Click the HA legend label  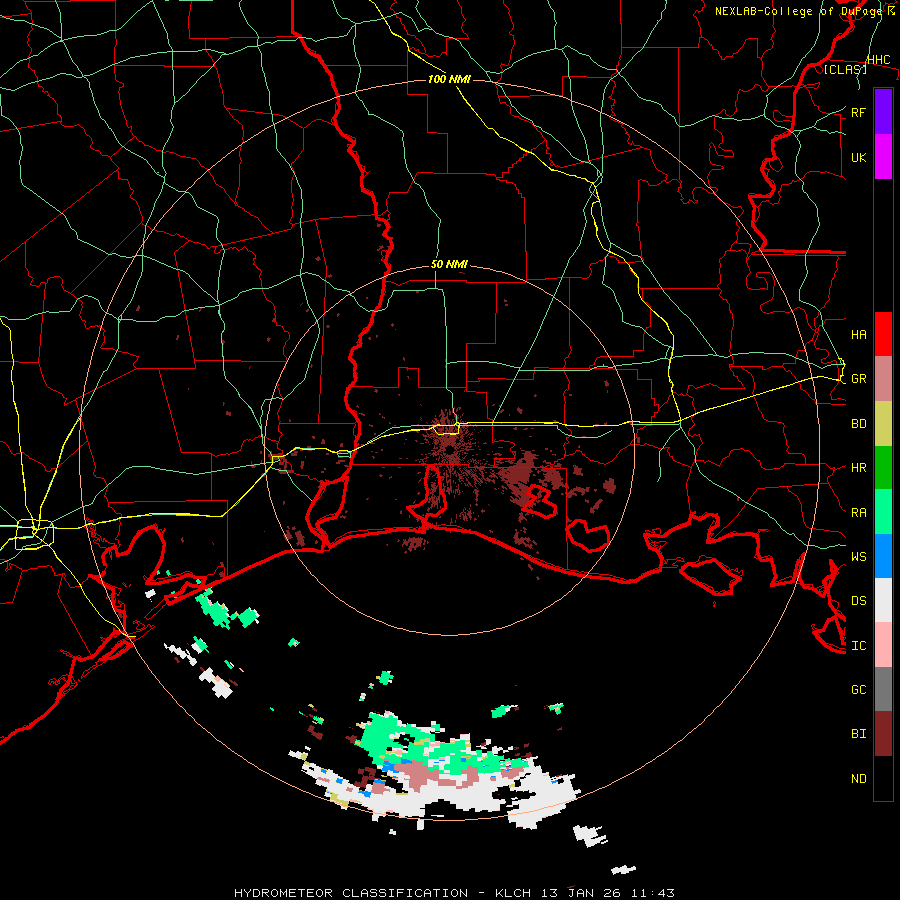coord(858,334)
